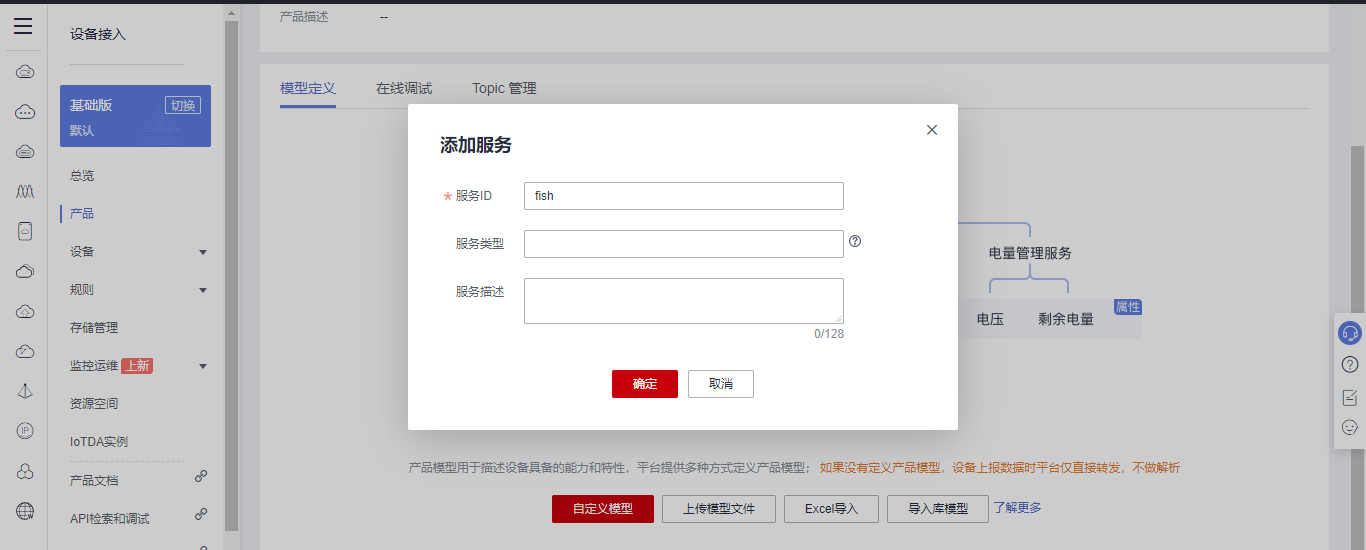Click the 电压 property in diagram
The height and width of the screenshot is (550, 1366).
[990, 319]
